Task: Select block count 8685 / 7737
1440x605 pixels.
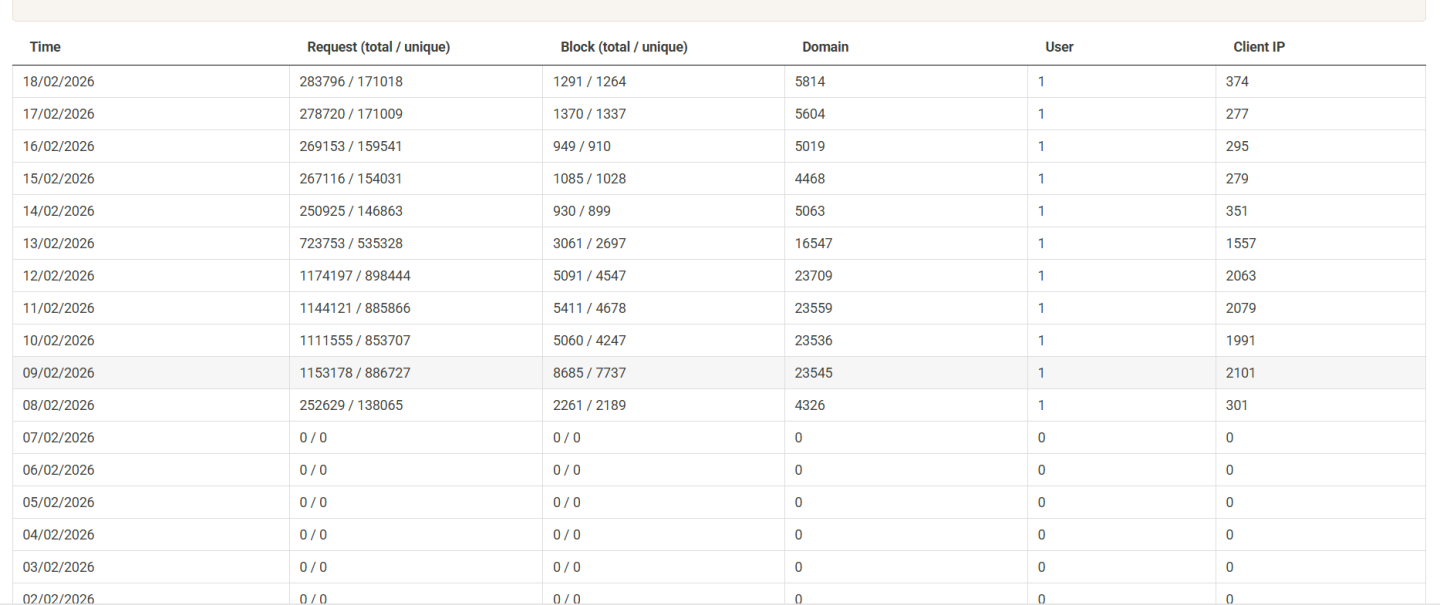Action: pyautogui.click(x=589, y=373)
